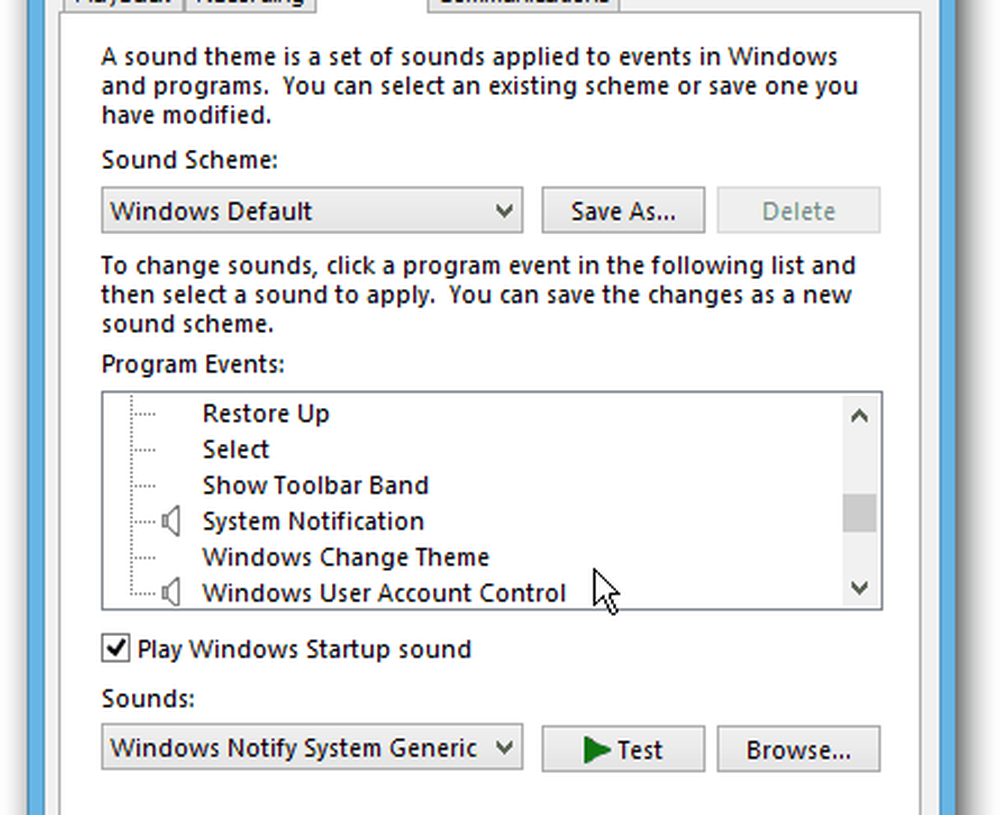This screenshot has width=1000, height=815.
Task: Click the green play icon on Test
Action: pyautogui.click(x=597, y=749)
